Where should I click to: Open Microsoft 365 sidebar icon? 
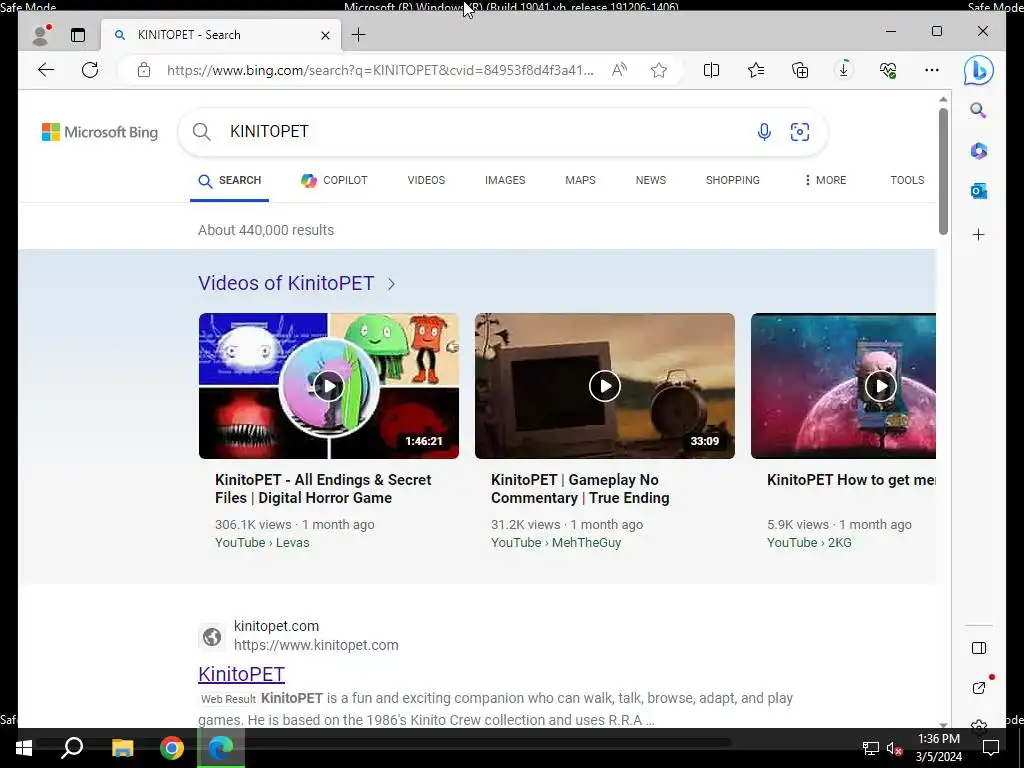(978, 151)
